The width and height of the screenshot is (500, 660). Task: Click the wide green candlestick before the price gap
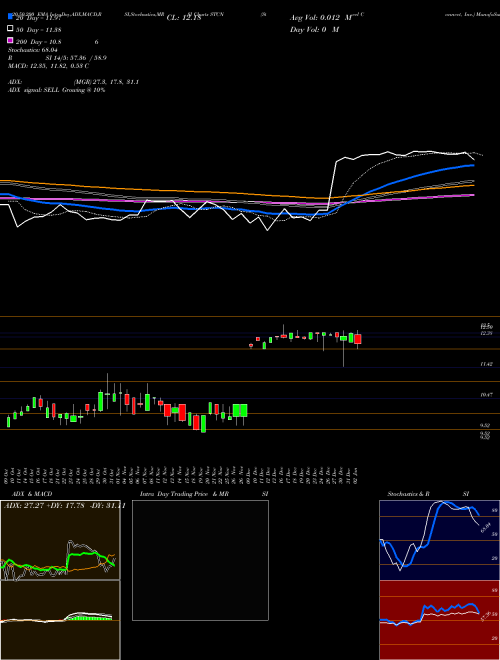click(240, 410)
